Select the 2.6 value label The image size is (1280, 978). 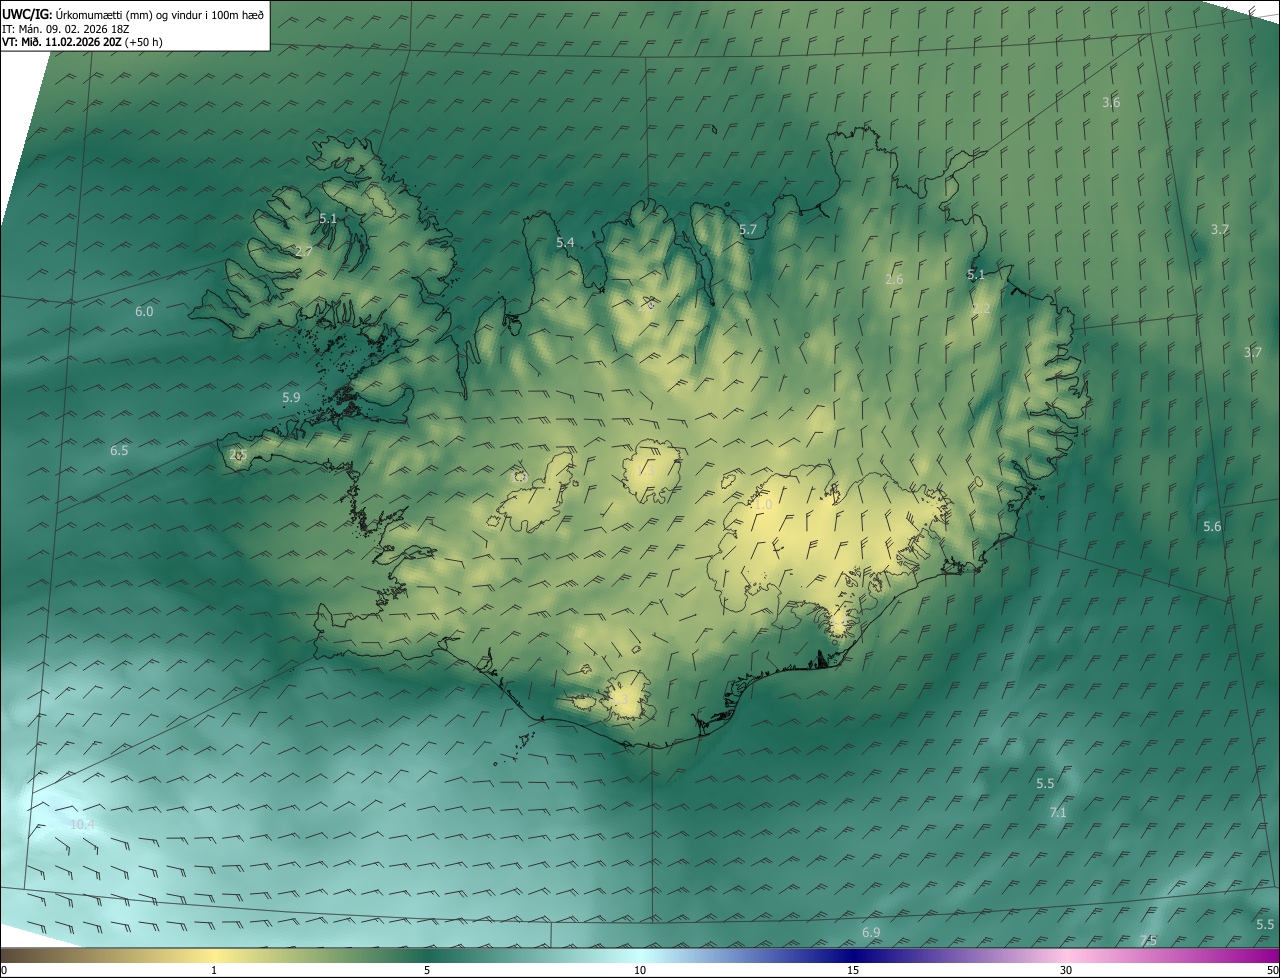pos(894,279)
